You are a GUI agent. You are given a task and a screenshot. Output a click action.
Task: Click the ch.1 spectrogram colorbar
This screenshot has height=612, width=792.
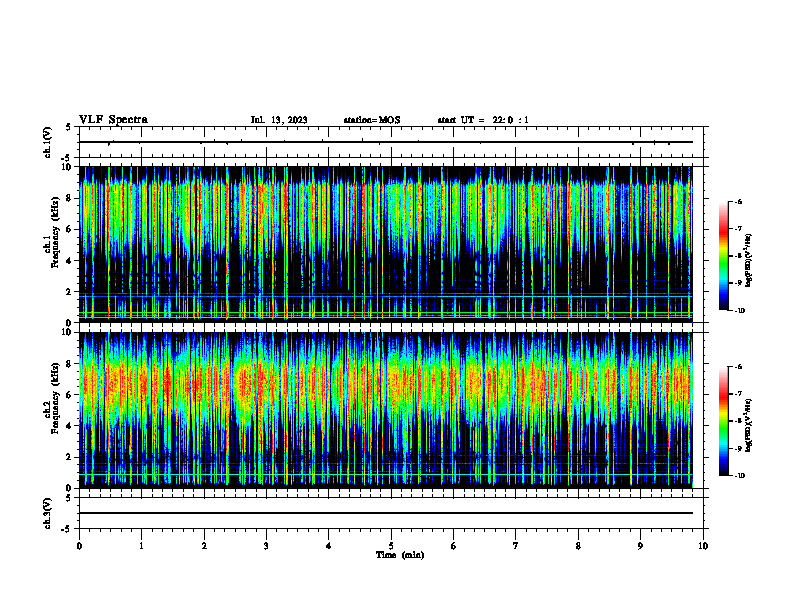[x=723, y=256]
